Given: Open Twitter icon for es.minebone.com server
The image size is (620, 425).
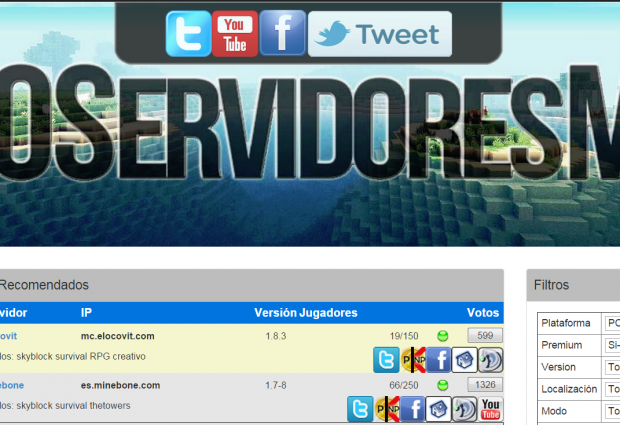Looking at the screenshot, I should coord(360,409).
